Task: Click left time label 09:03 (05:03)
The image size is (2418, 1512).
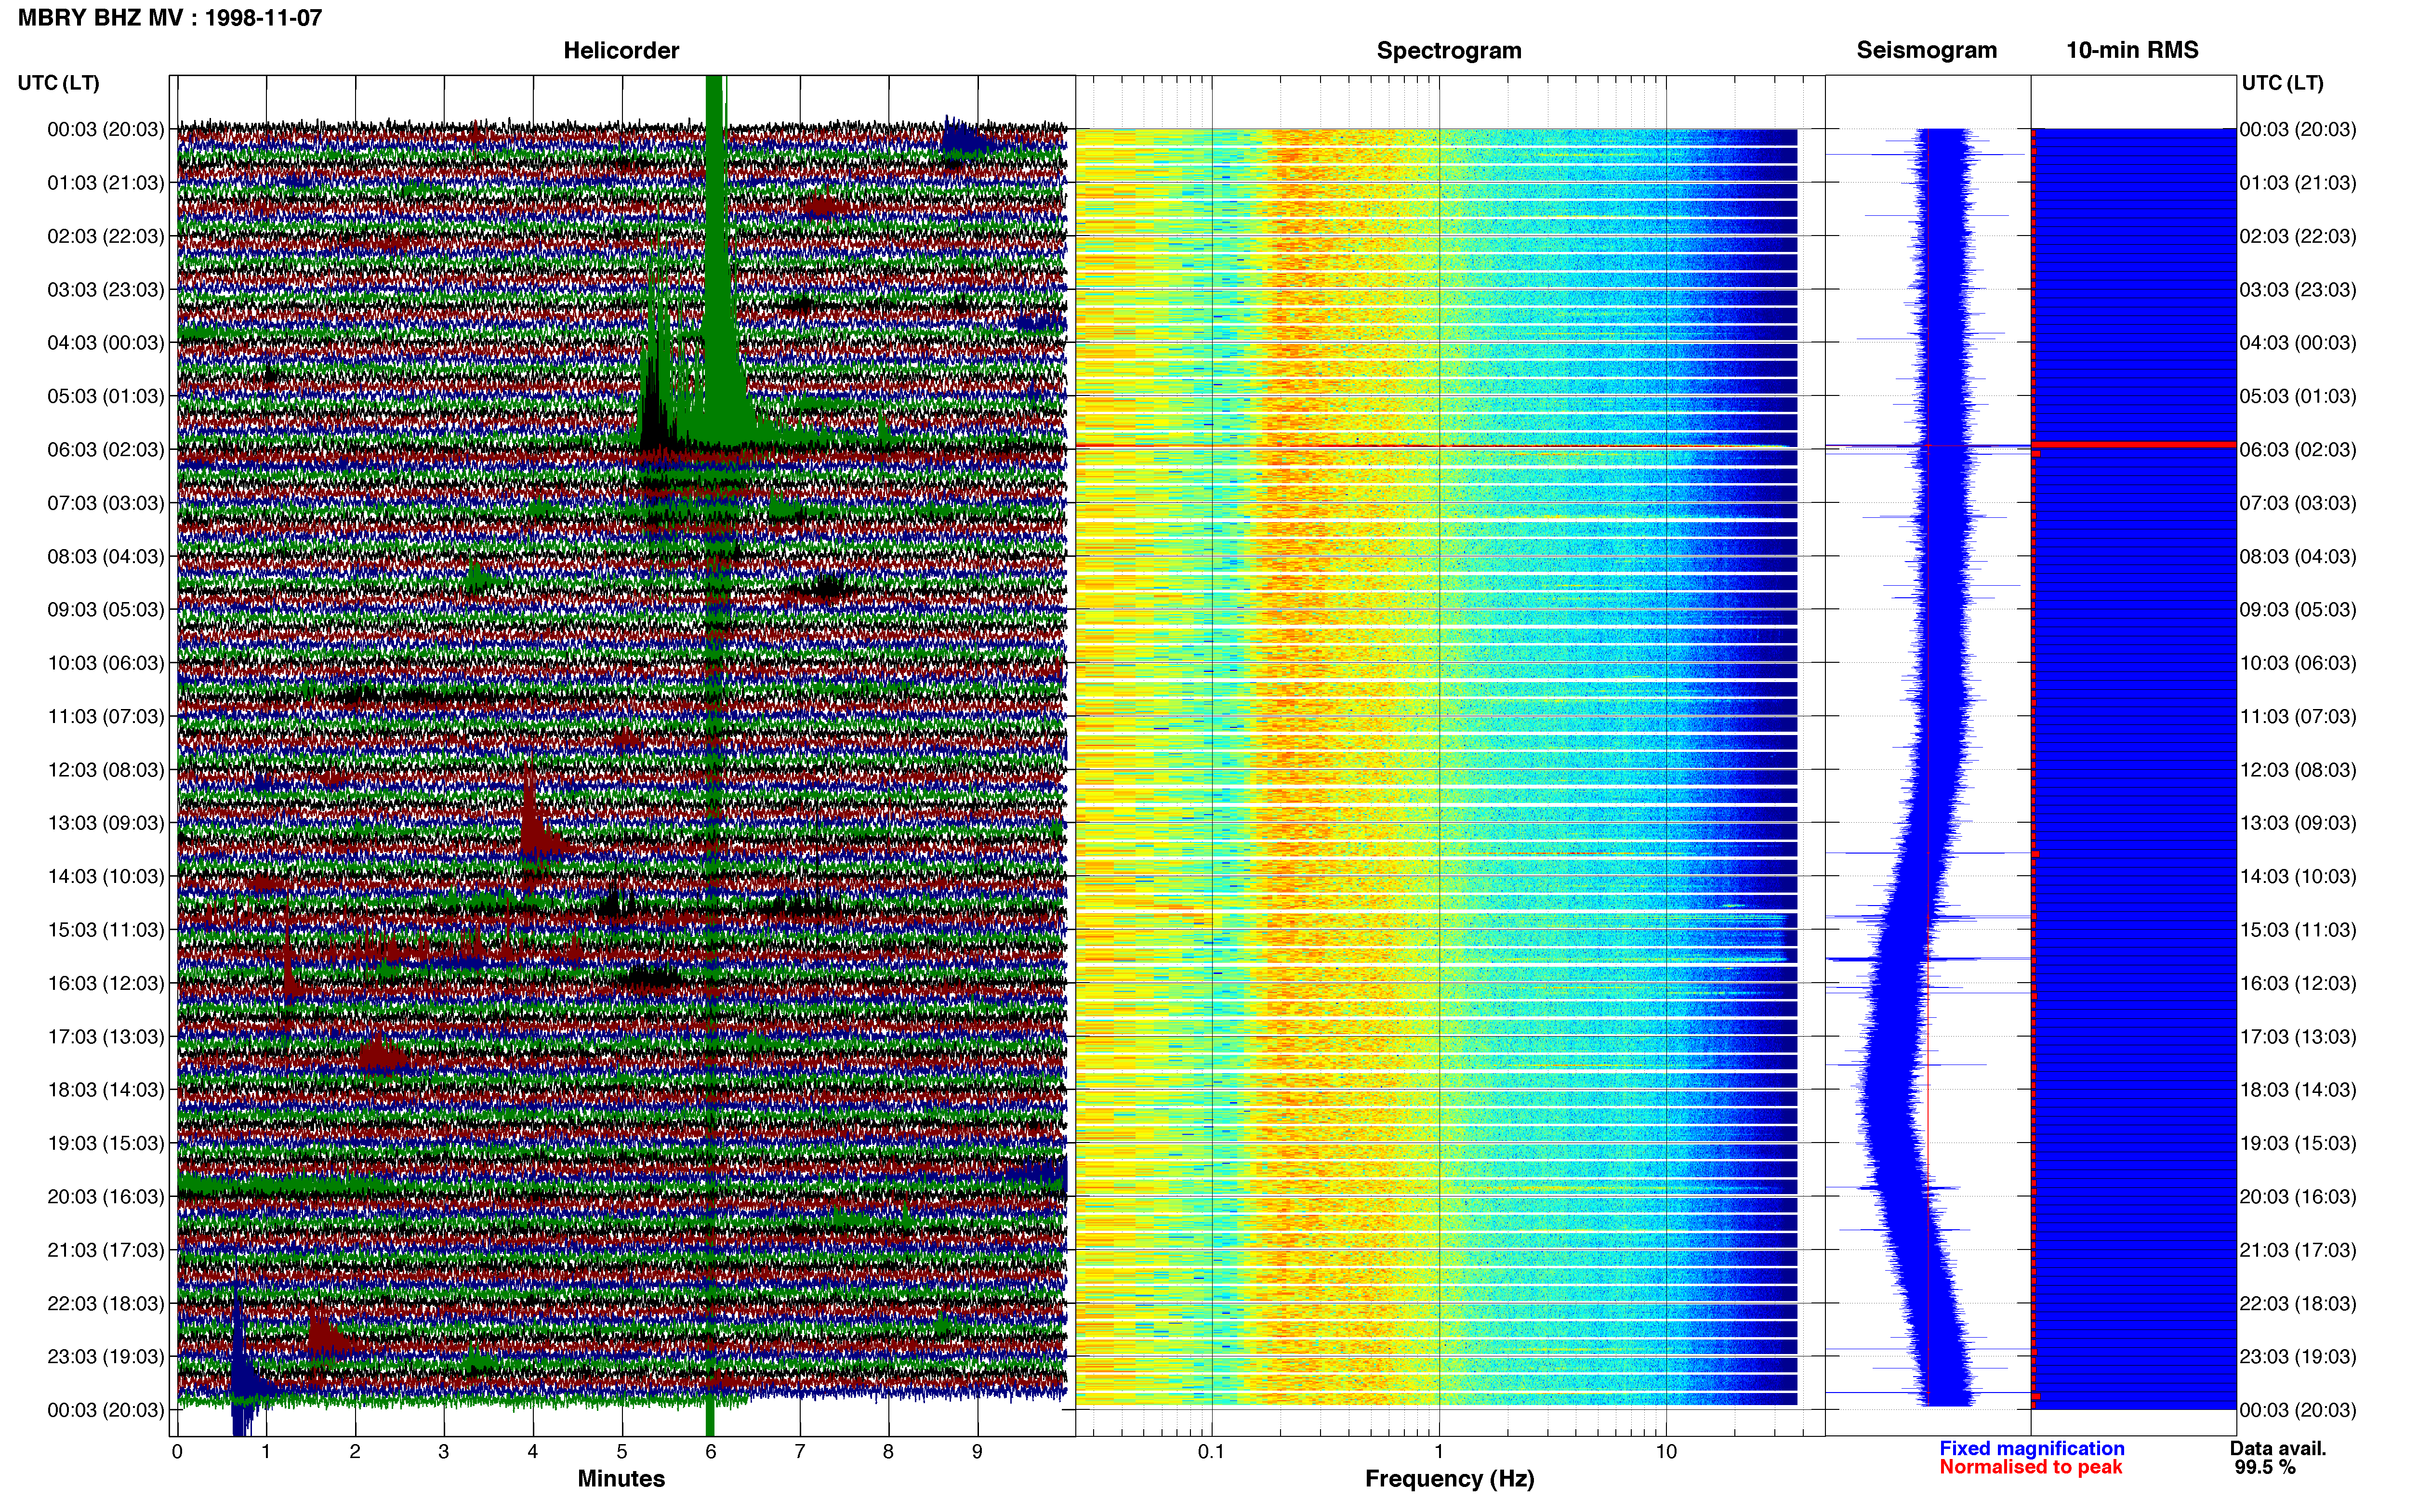Action: (106, 610)
